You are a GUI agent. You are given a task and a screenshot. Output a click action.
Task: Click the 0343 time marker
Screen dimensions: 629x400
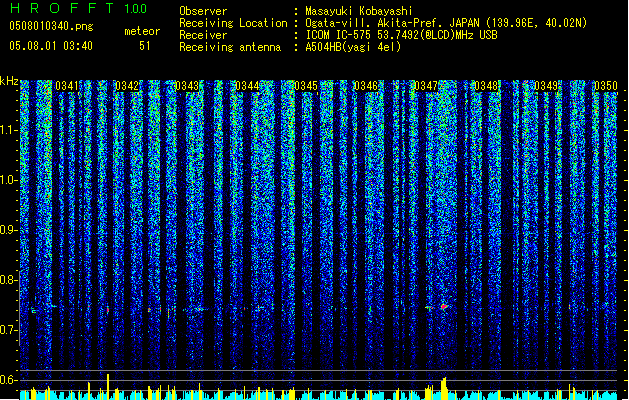click(187, 86)
